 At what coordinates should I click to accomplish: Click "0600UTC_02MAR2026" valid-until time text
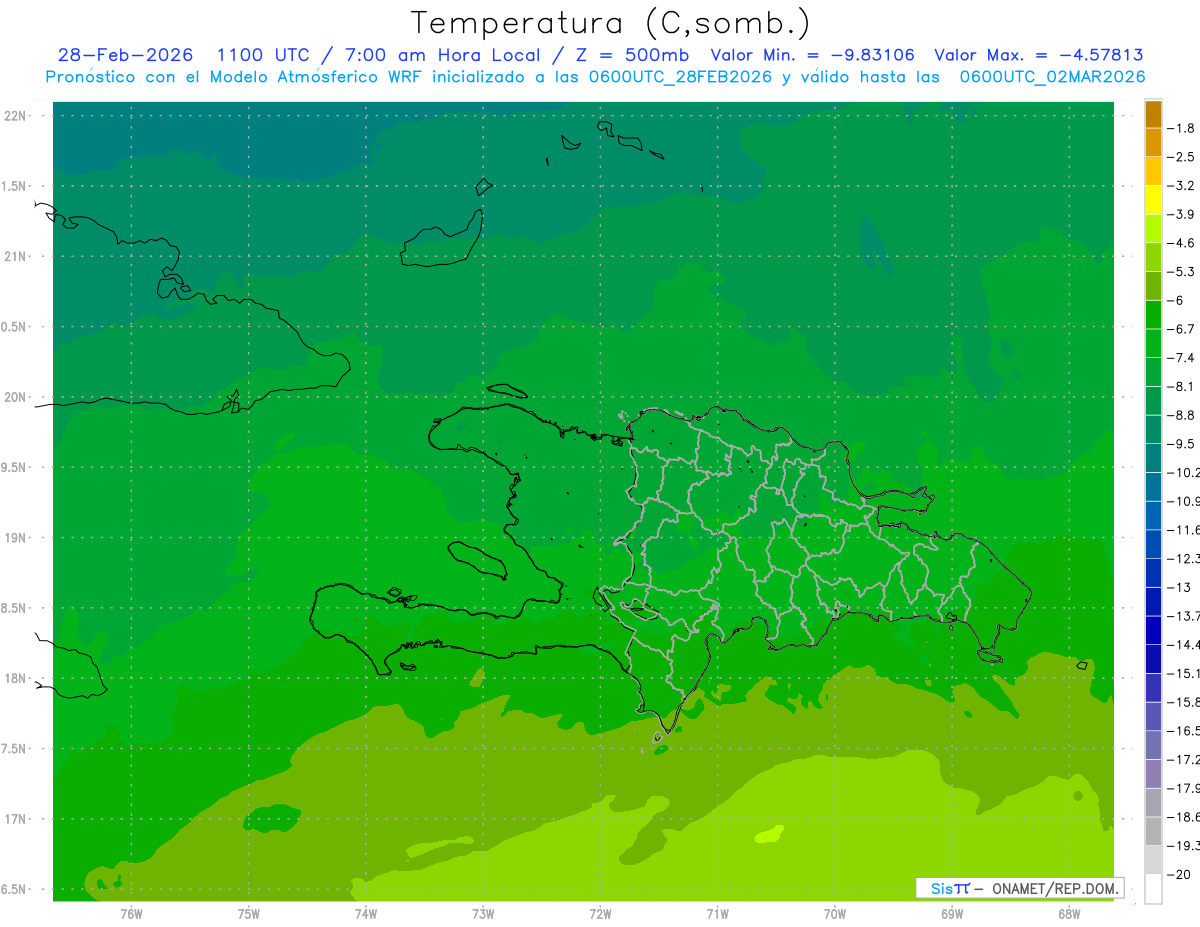(x=1052, y=76)
